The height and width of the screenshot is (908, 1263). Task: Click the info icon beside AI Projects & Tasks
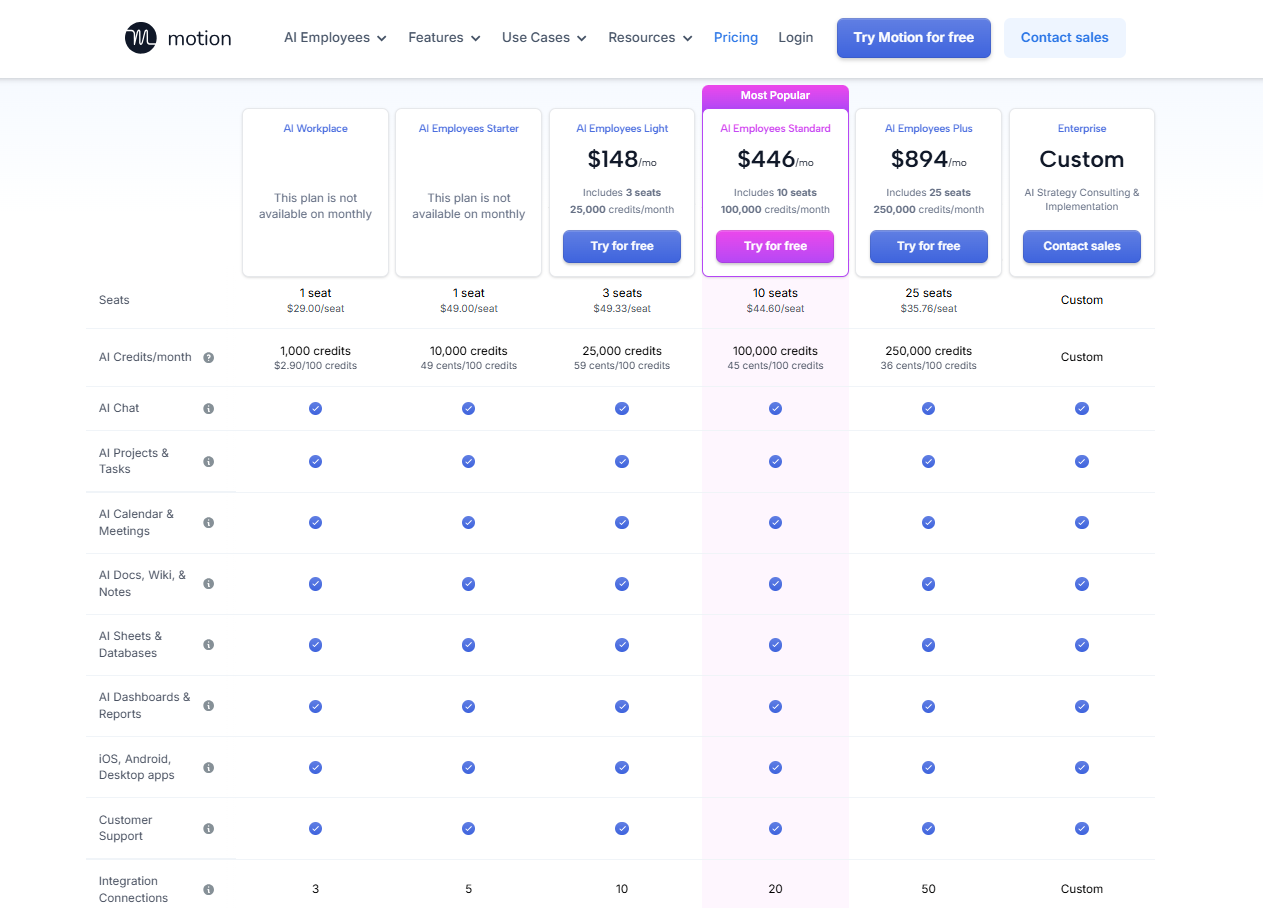(209, 461)
